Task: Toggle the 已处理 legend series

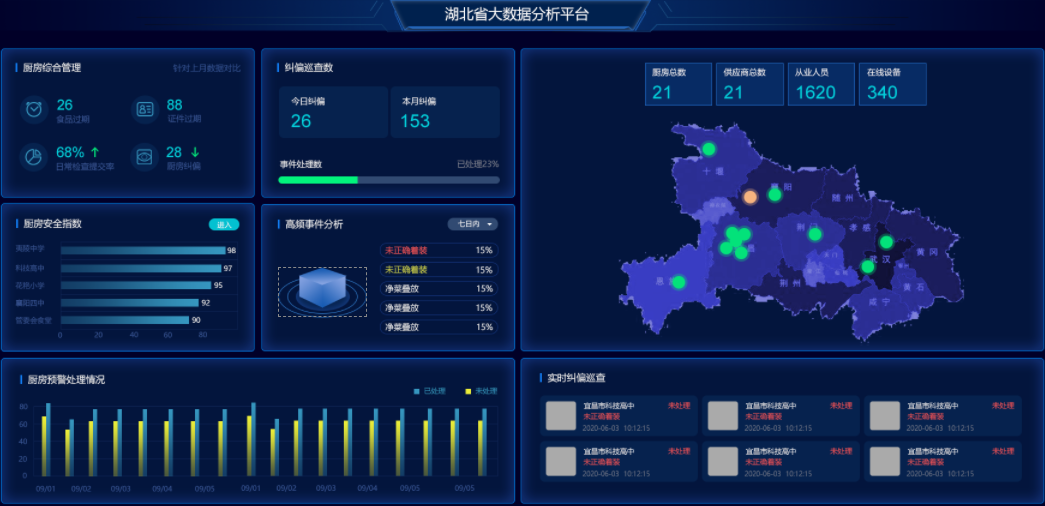Action: click(x=430, y=391)
